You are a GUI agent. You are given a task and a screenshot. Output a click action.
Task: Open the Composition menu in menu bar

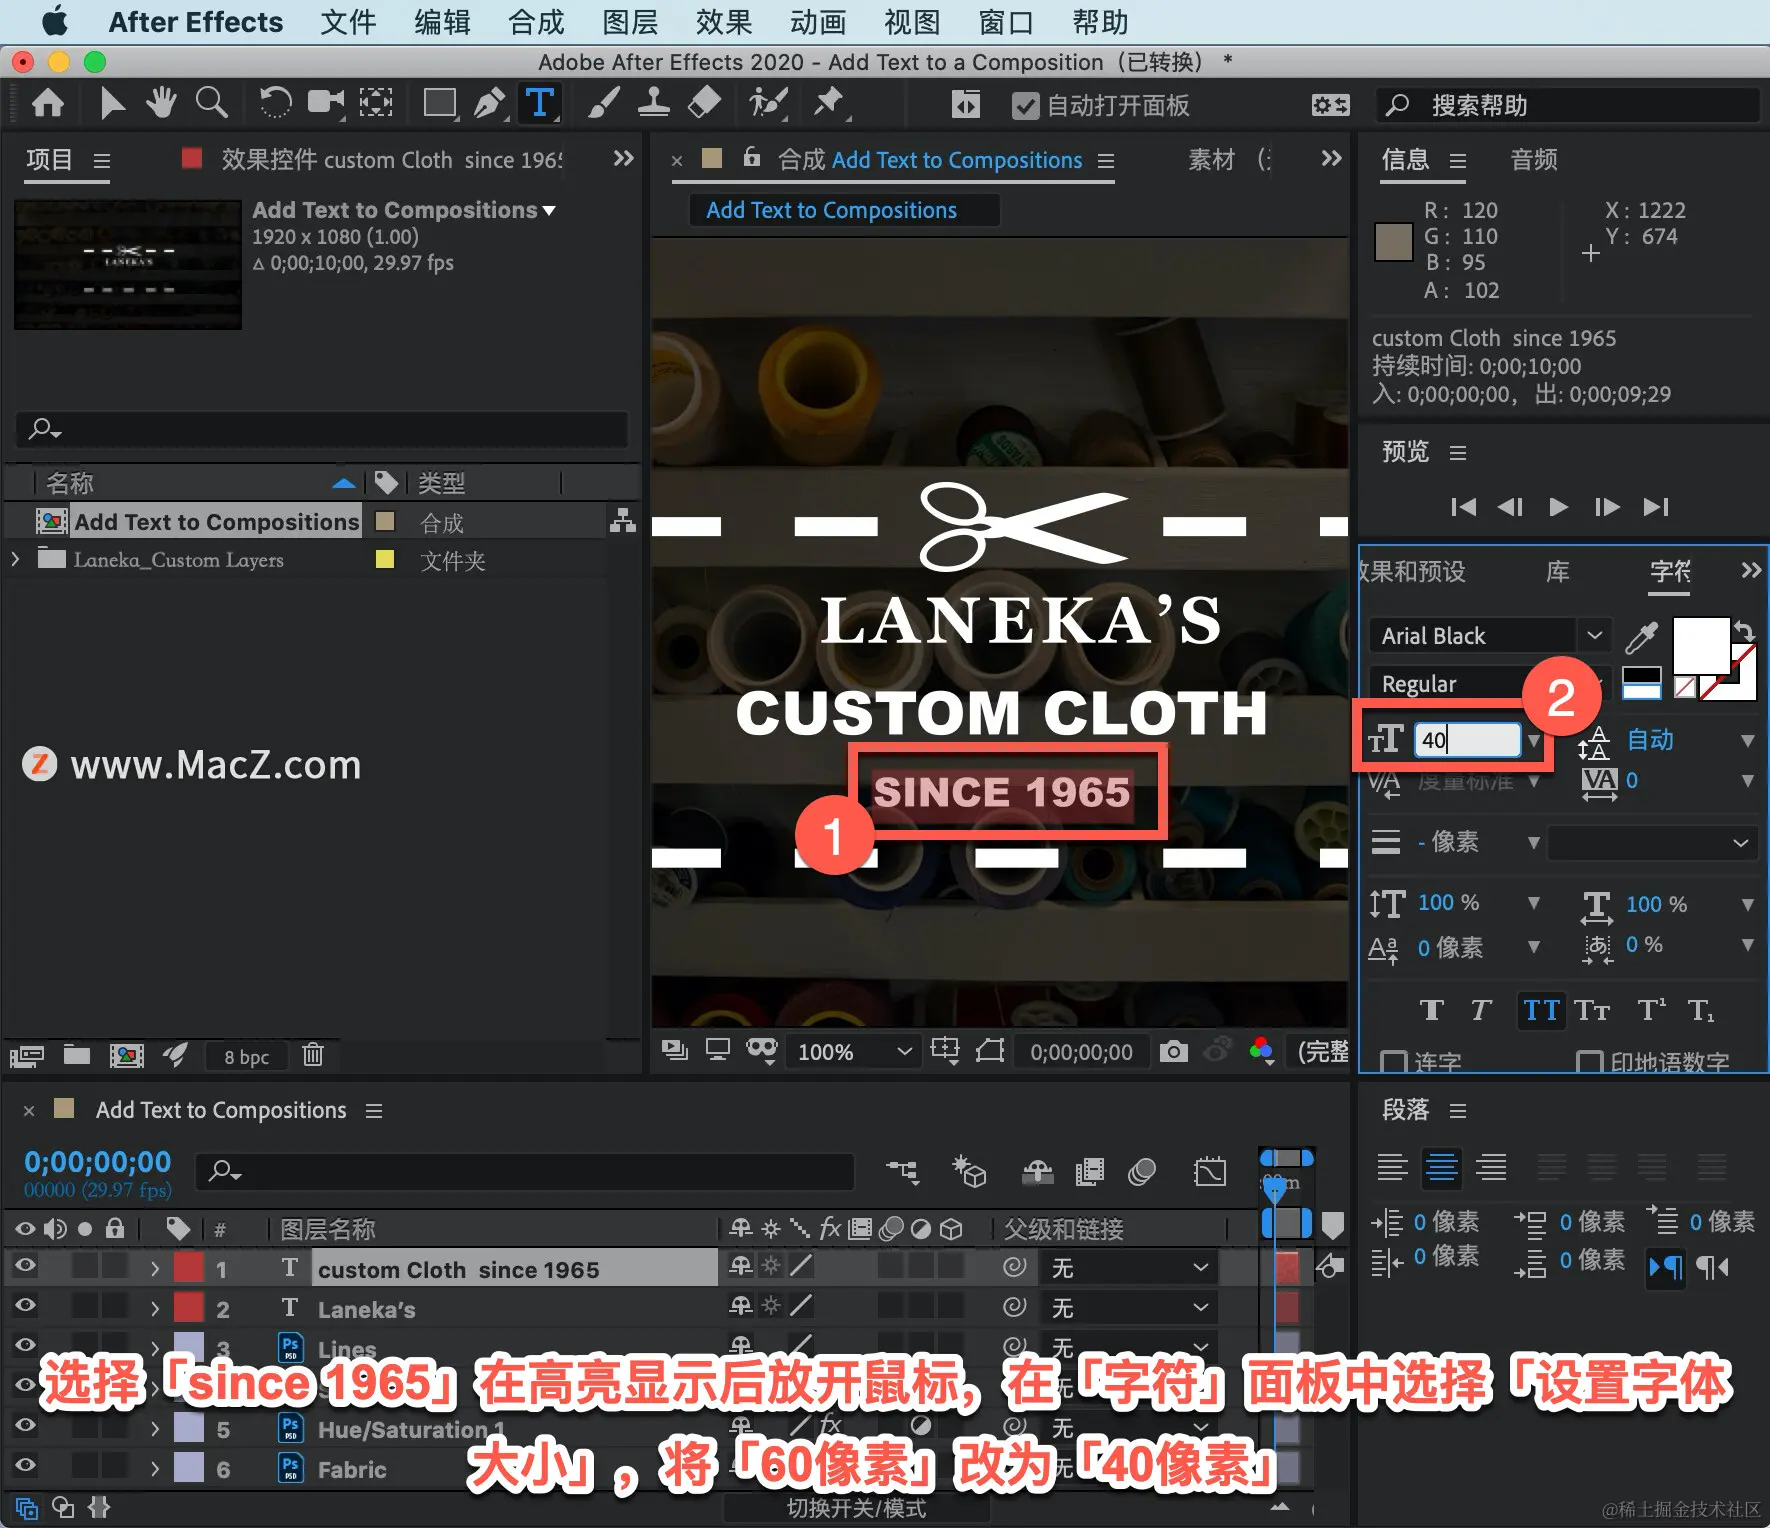click(x=536, y=22)
